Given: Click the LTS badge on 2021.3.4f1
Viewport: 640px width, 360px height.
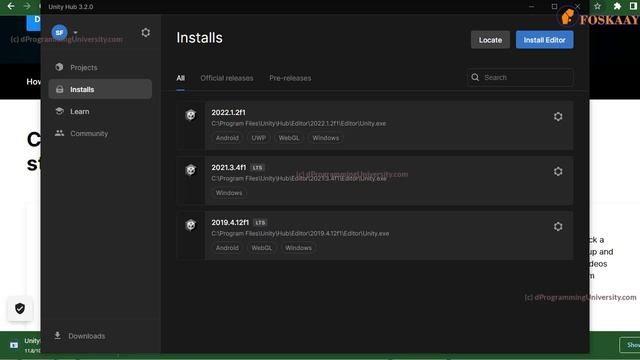Looking at the screenshot, I should (x=257, y=168).
